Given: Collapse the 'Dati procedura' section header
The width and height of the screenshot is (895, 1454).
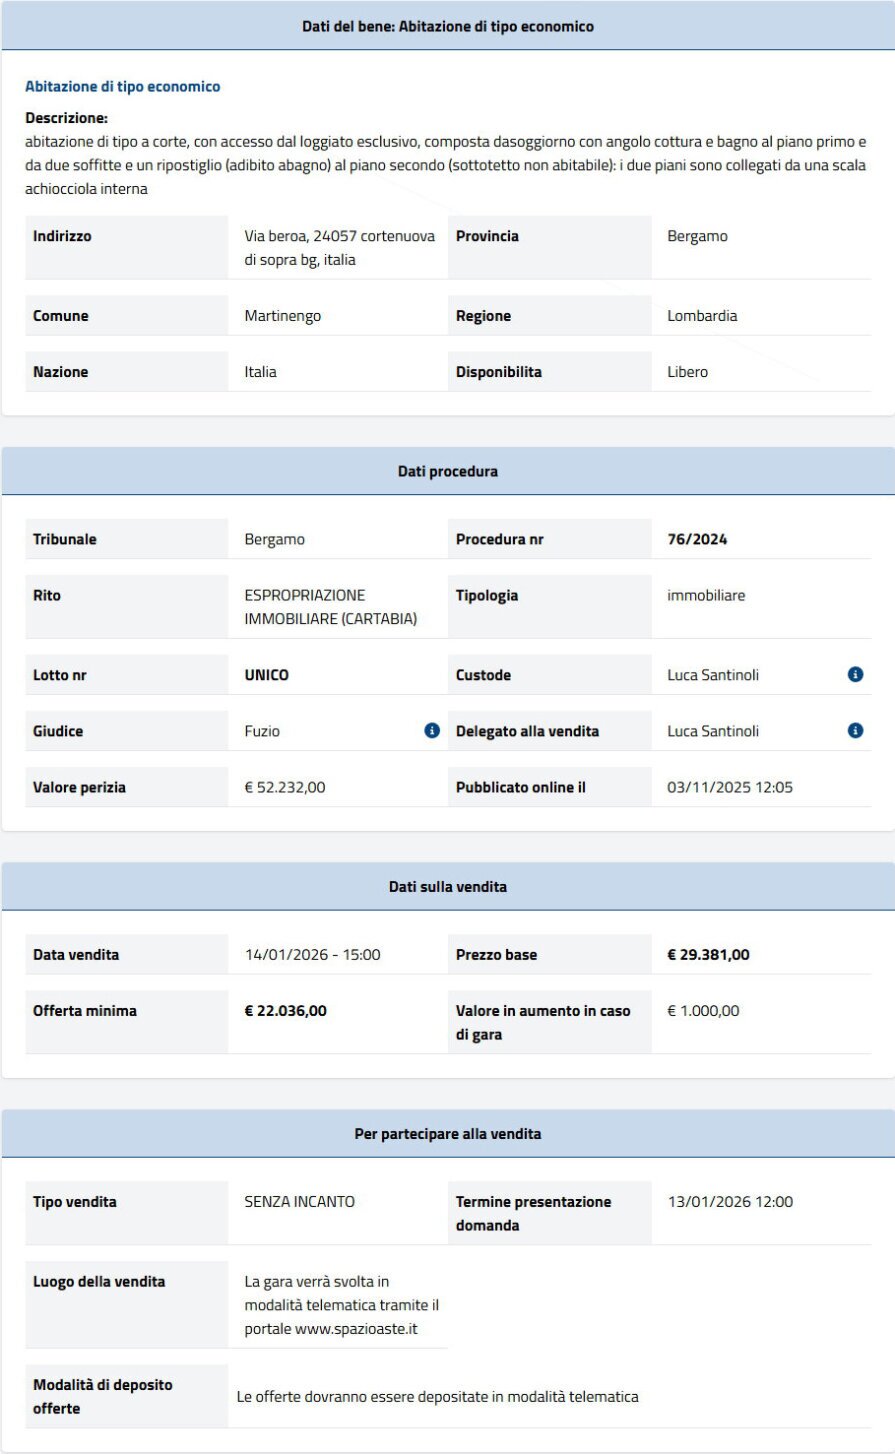Looking at the screenshot, I should [447, 471].
